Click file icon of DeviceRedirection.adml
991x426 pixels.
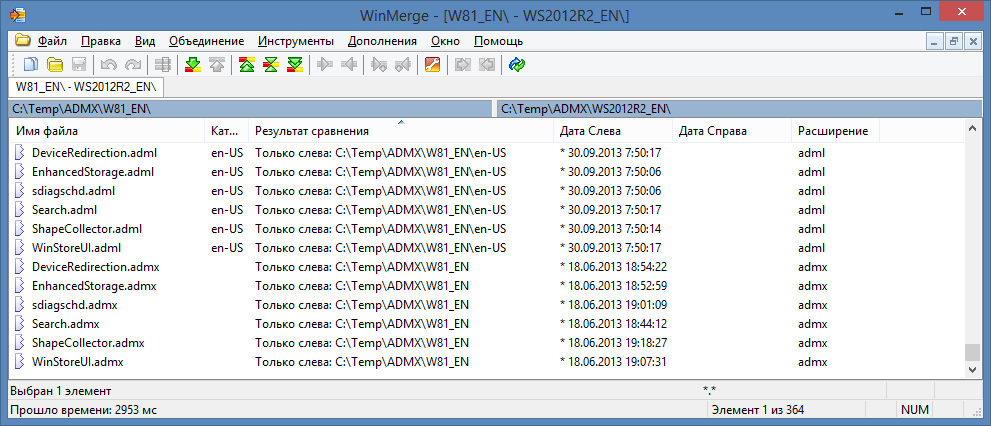(20, 152)
